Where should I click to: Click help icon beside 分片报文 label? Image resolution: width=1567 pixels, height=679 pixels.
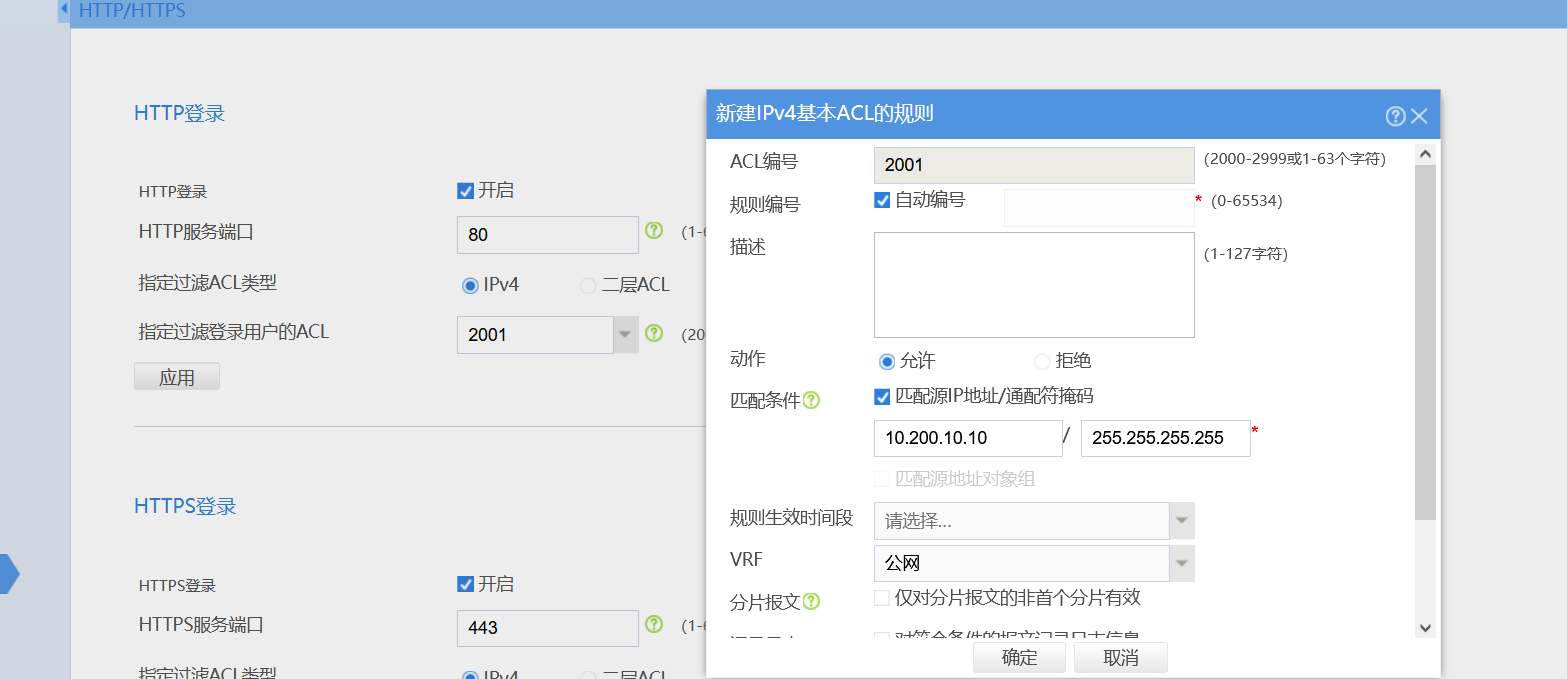click(x=811, y=602)
